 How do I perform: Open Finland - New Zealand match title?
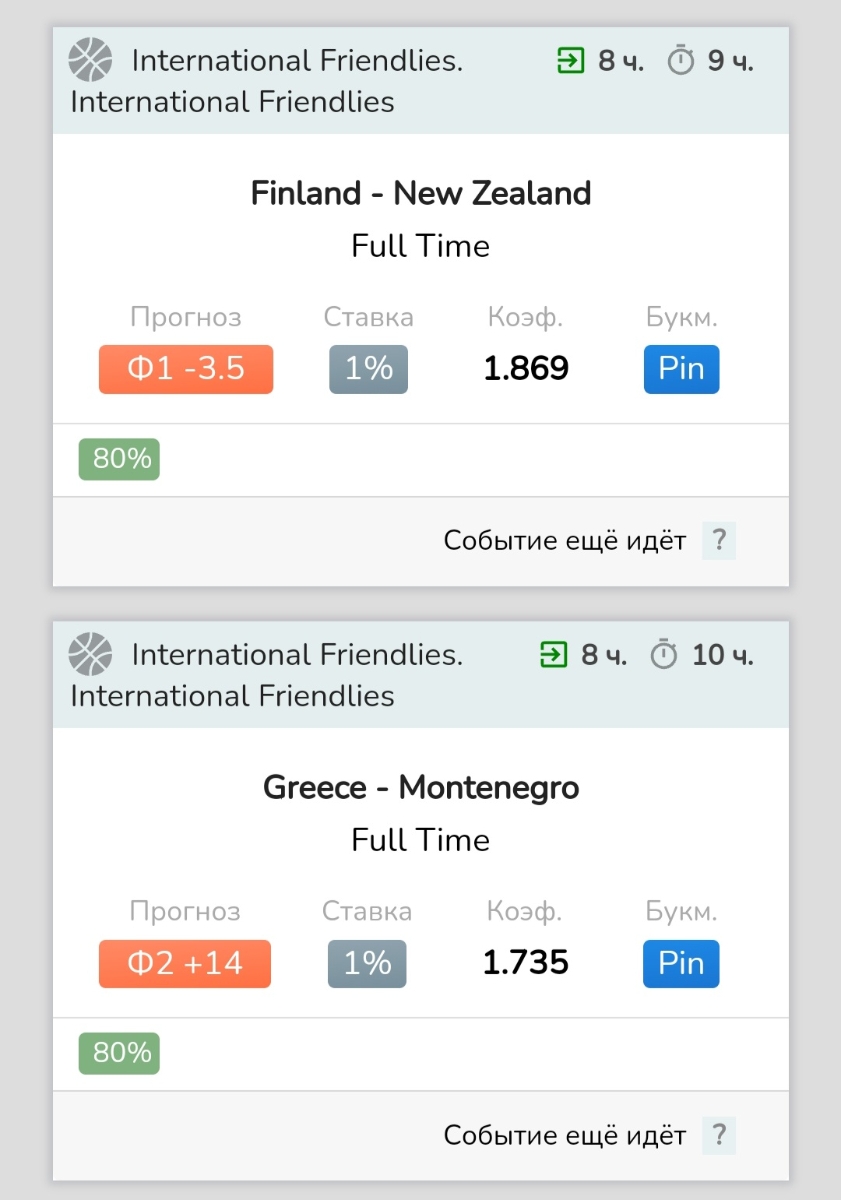(x=421, y=192)
